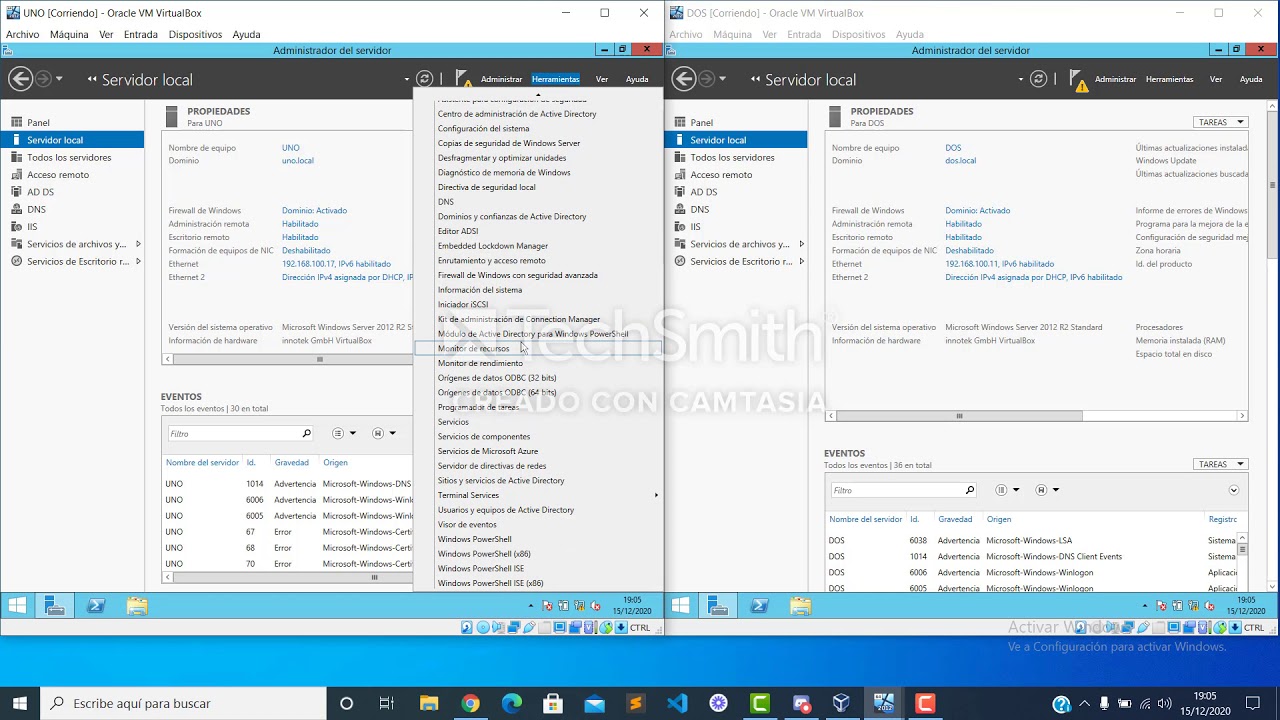The height and width of the screenshot is (720, 1280).
Task: Open the Administrar menu in the UNO window
Action: (x=501, y=79)
